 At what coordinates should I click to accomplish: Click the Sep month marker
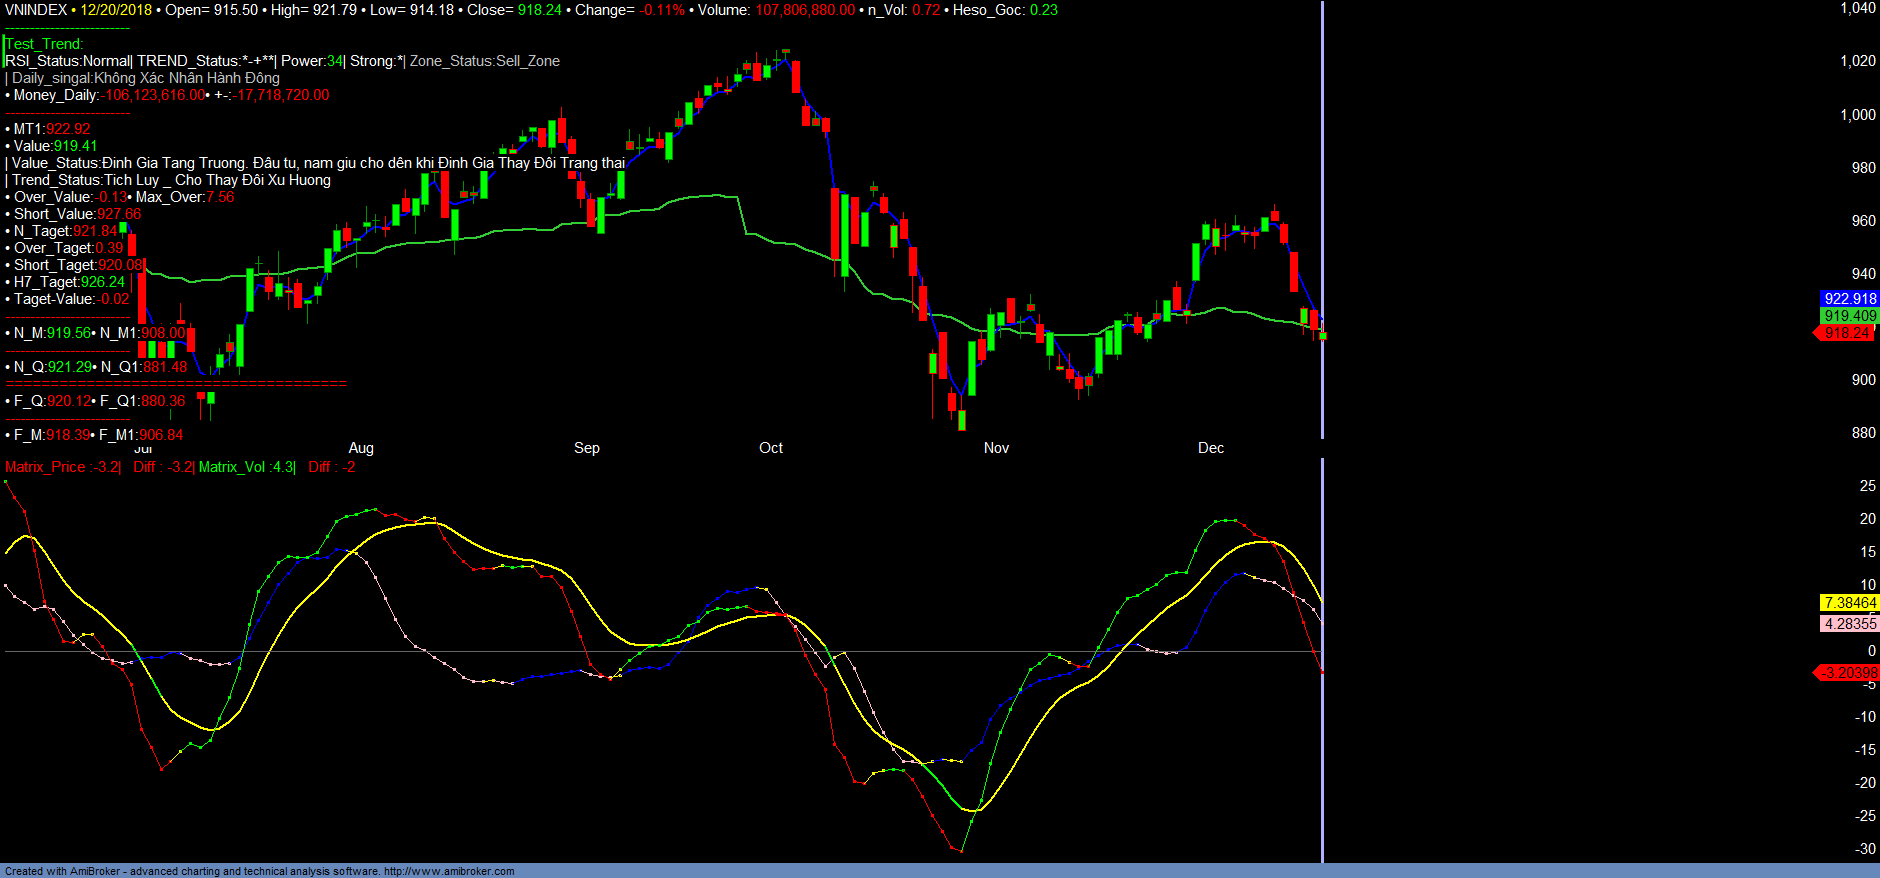[x=587, y=448]
